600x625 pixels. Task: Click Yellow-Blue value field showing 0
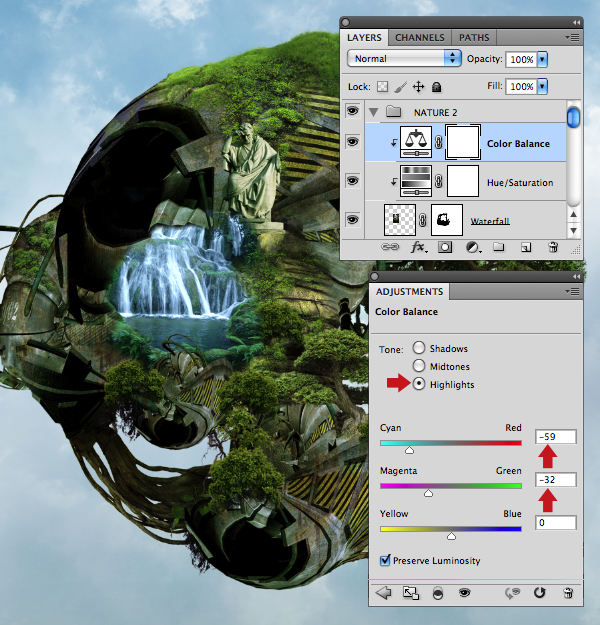pyautogui.click(x=555, y=523)
